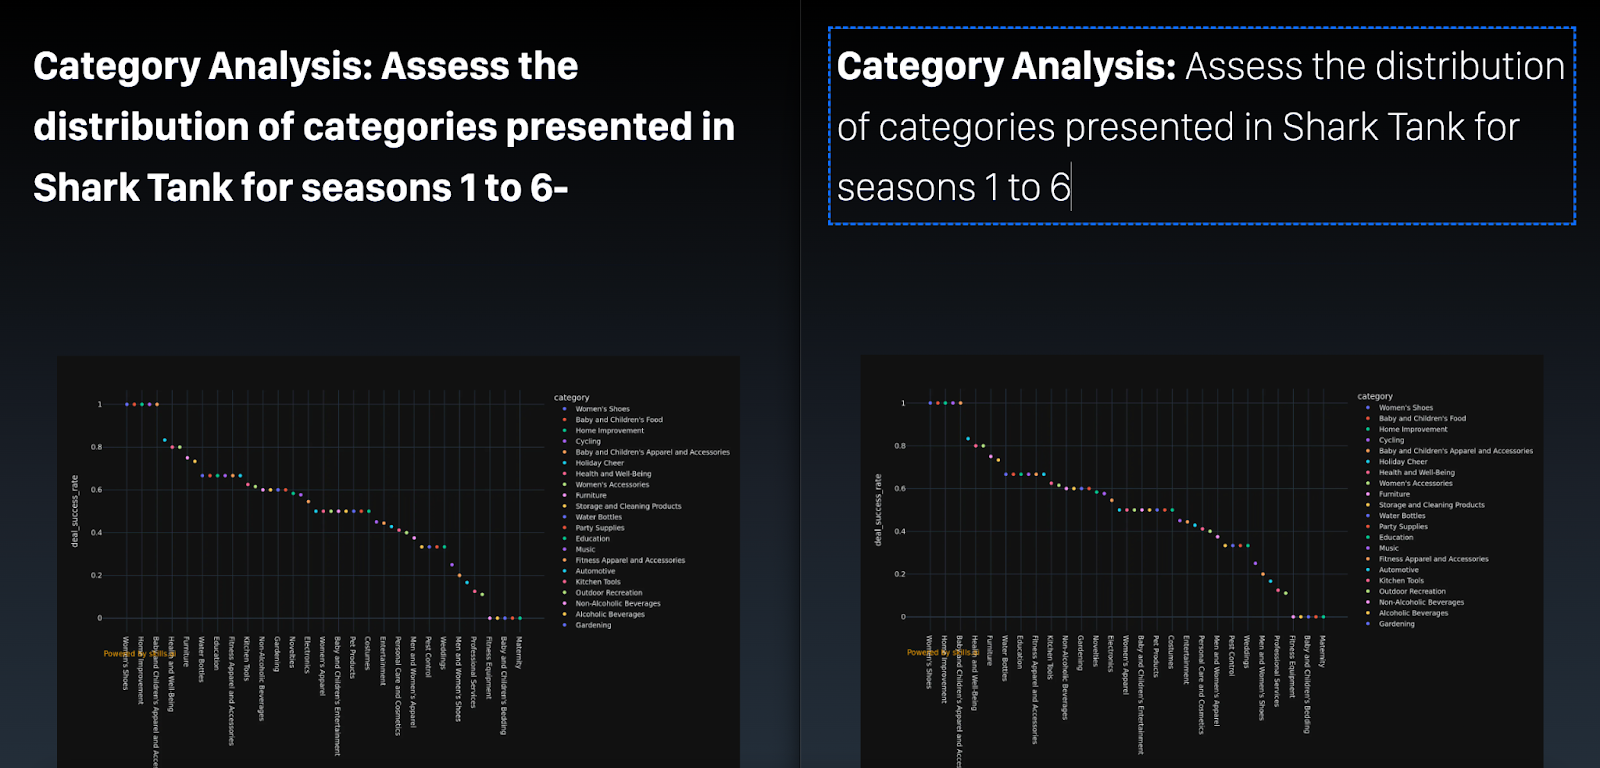Screen dimensions: 1600x768
Task: Toggle Storage and Cleaning Products in right legend
Action: (x=1432, y=505)
